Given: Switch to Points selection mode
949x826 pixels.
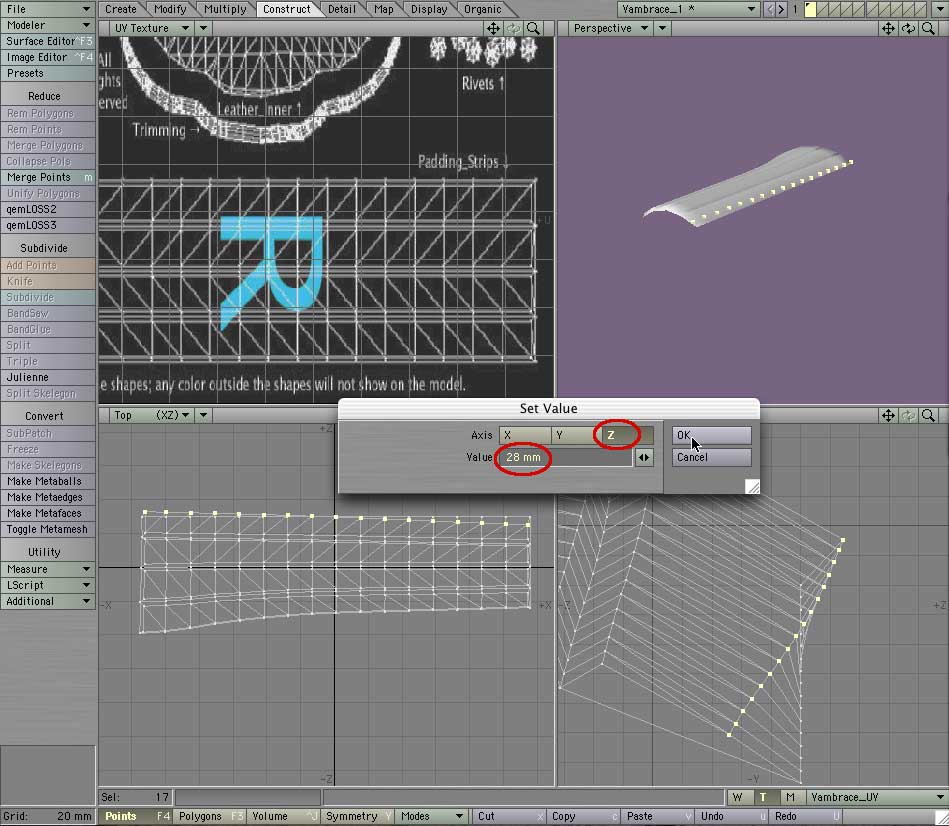Looking at the screenshot, I should (x=136, y=816).
